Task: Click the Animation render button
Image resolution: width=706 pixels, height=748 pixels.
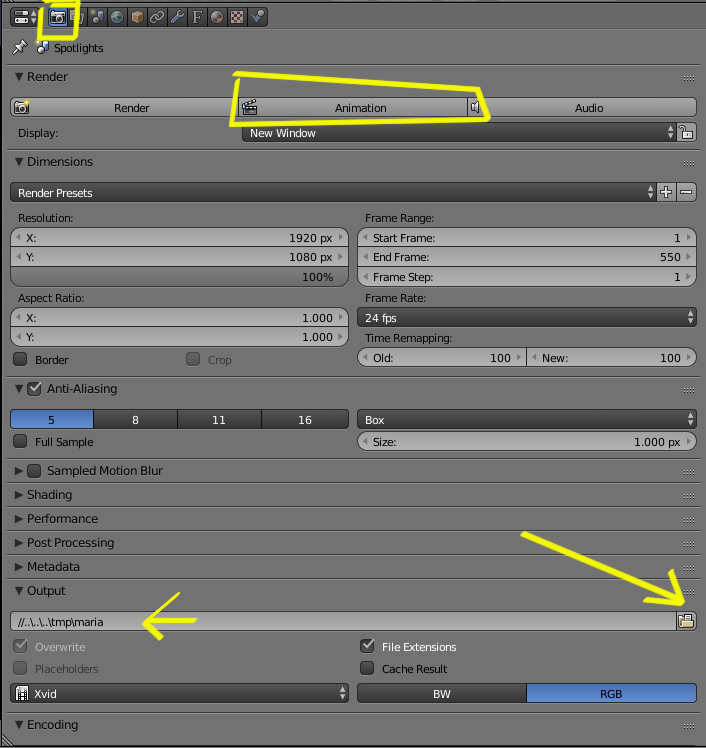Action: [x=353, y=107]
